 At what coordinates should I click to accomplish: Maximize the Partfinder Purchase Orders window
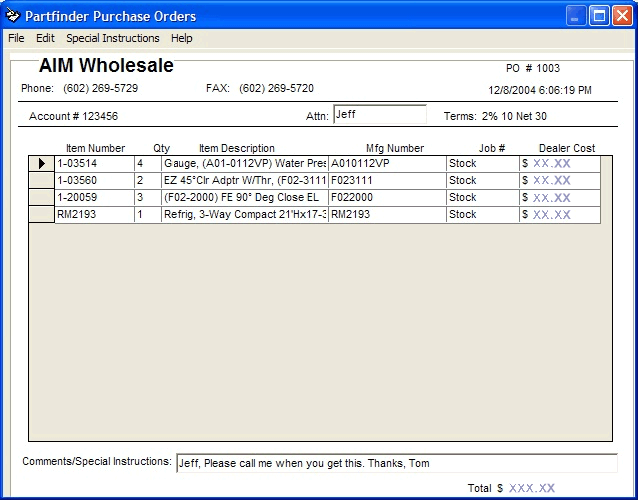pos(599,16)
